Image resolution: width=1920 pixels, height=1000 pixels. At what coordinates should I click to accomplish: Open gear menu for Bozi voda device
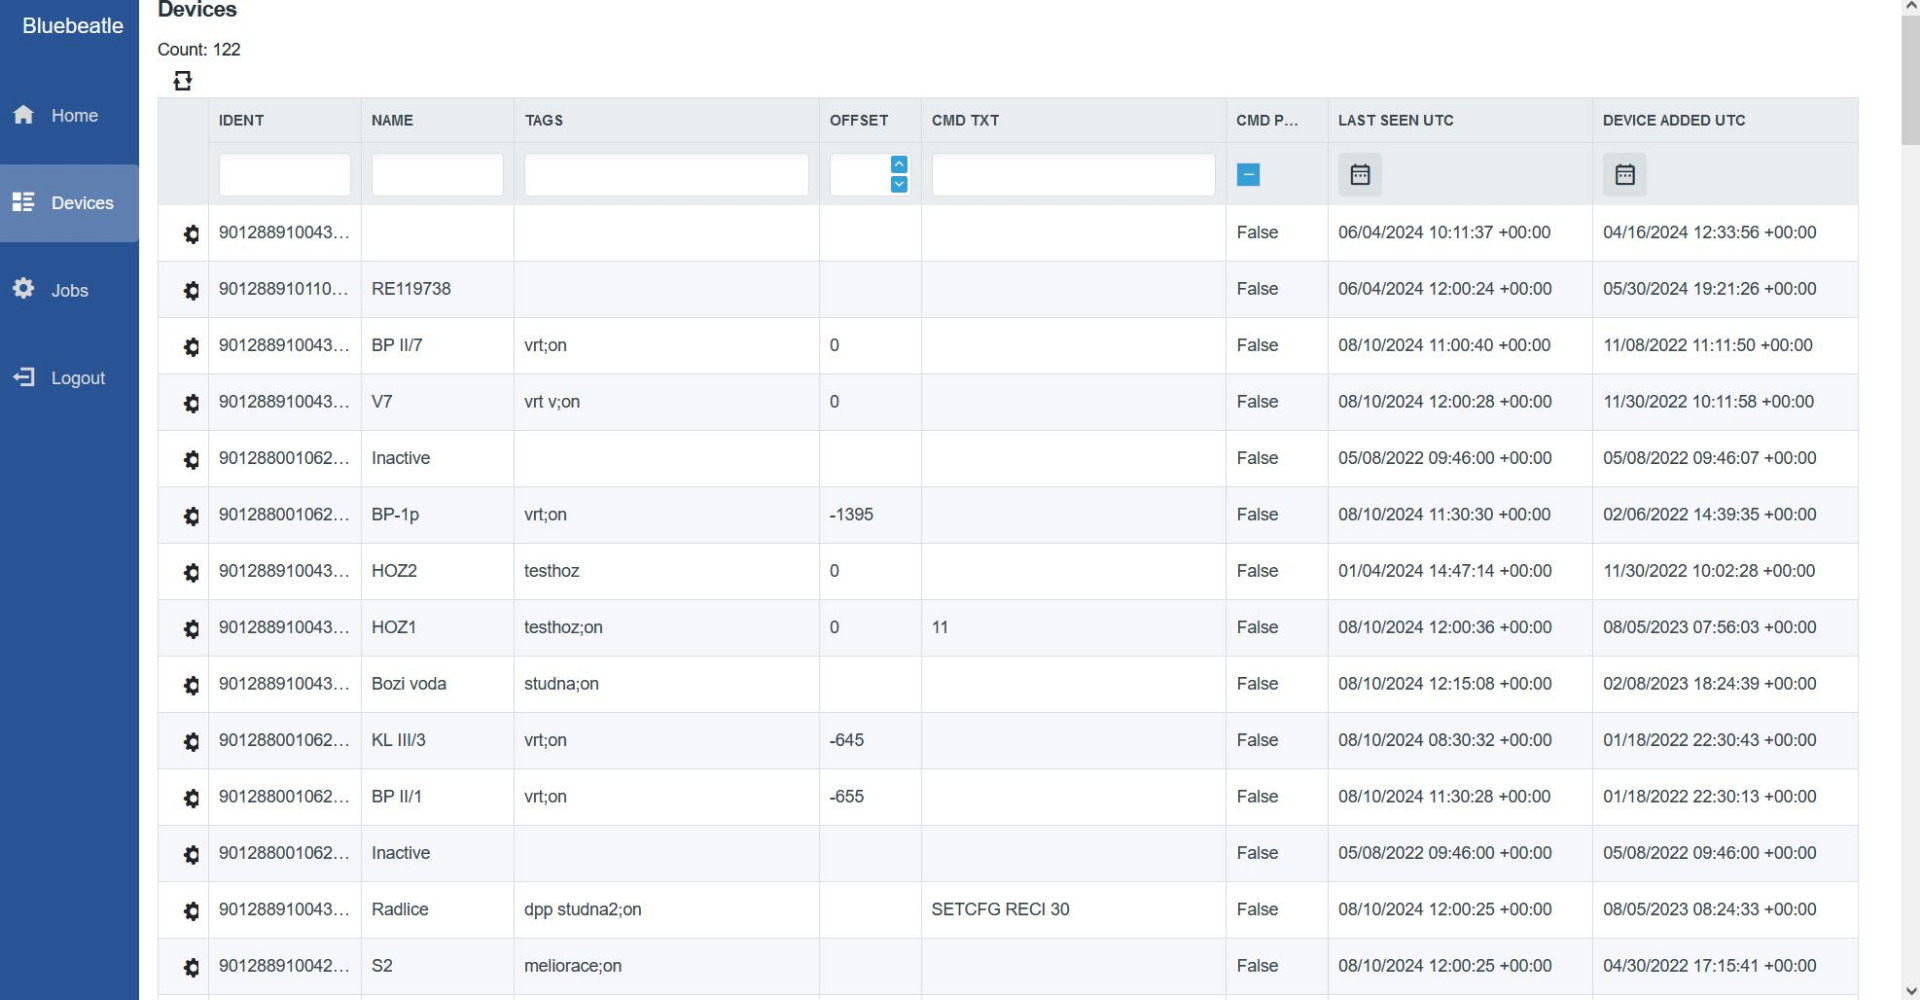(191, 685)
